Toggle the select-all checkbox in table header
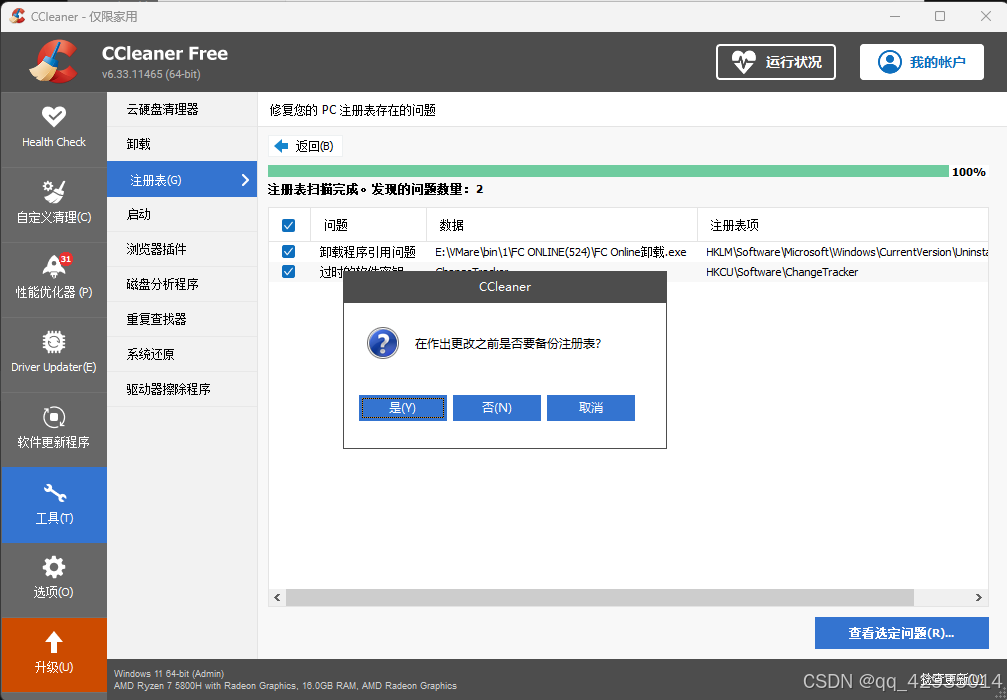Screen dimensions: 1007x700 tap(288, 225)
